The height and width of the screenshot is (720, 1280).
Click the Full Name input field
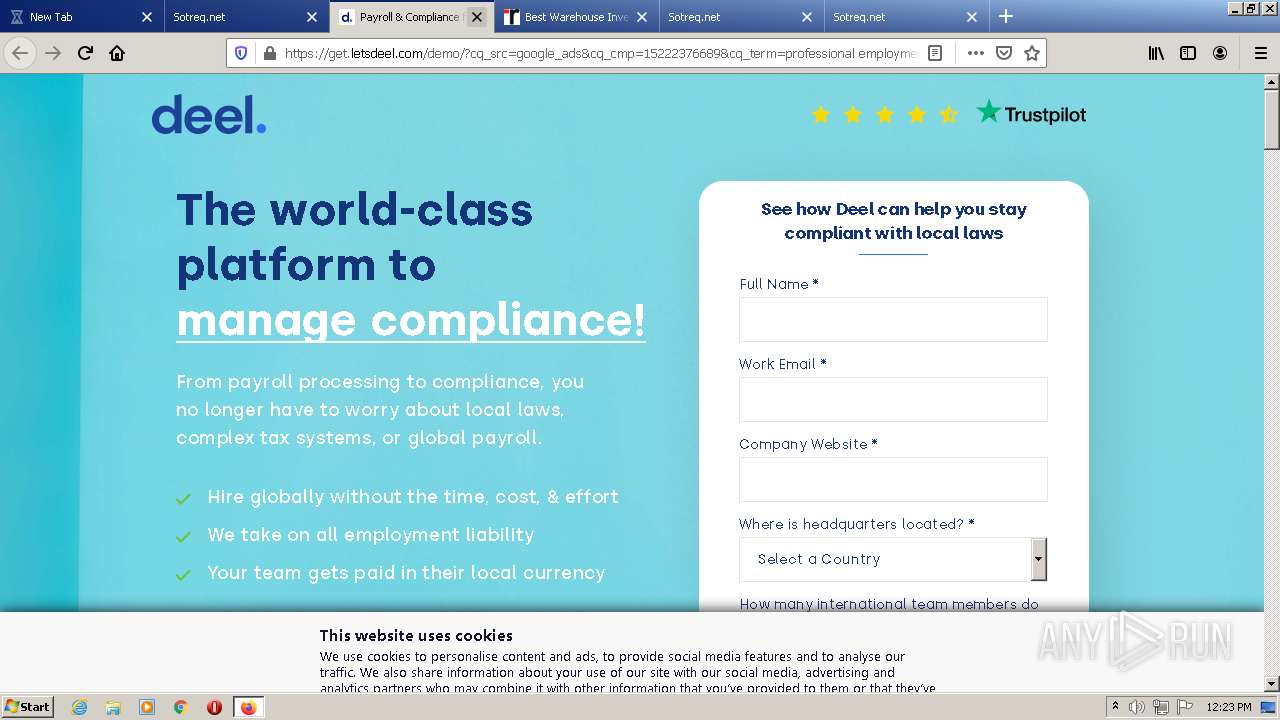point(893,319)
